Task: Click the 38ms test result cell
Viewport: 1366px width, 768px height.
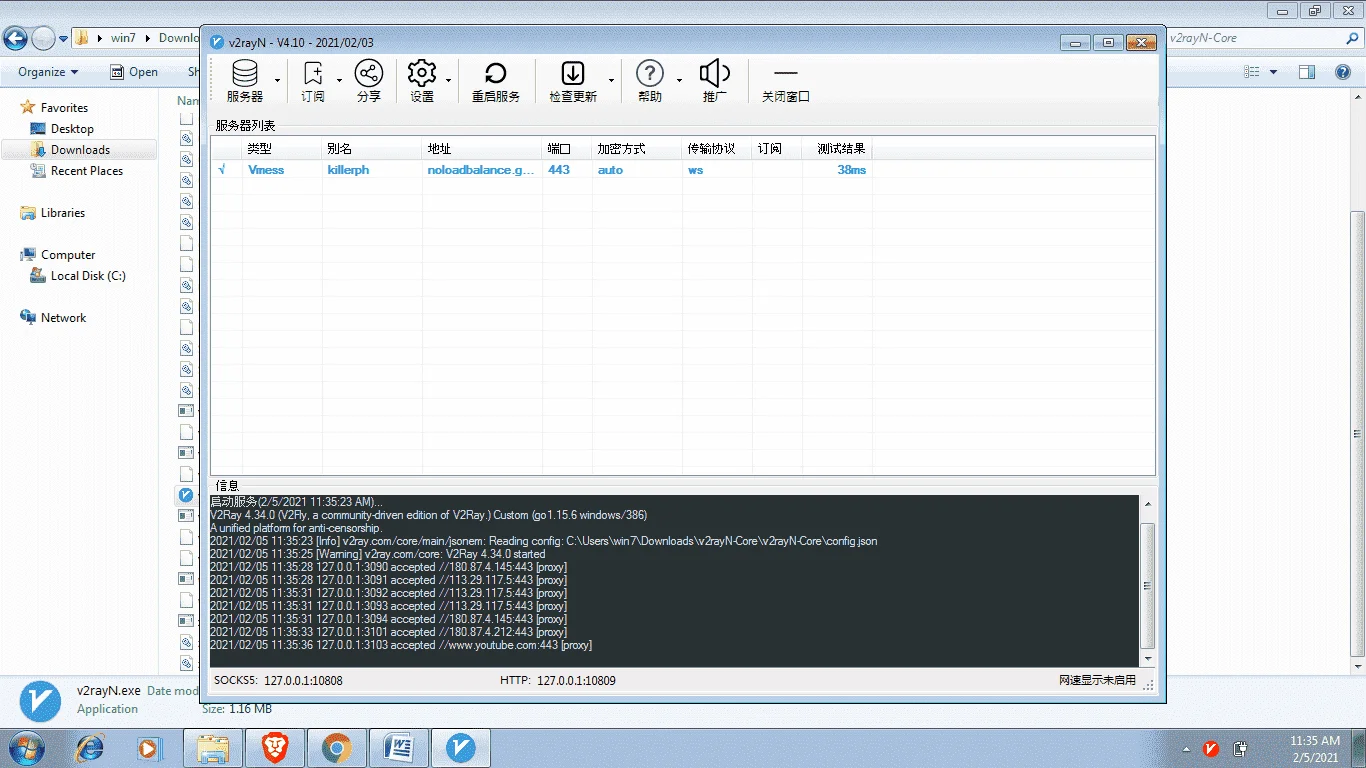Action: pos(852,170)
